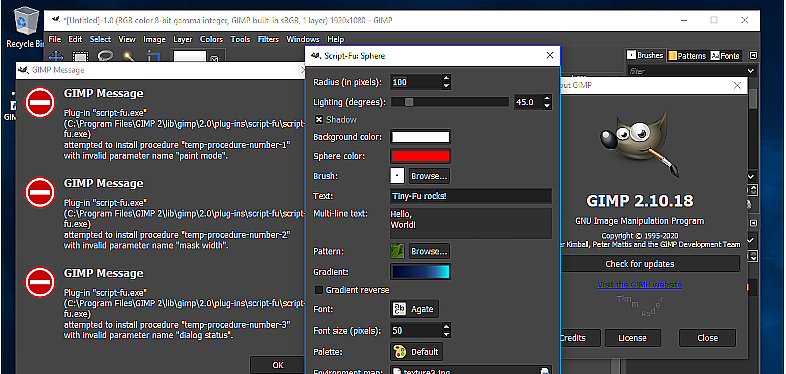786x374 pixels.
Task: Select the Crop tool
Action: pos(153,57)
